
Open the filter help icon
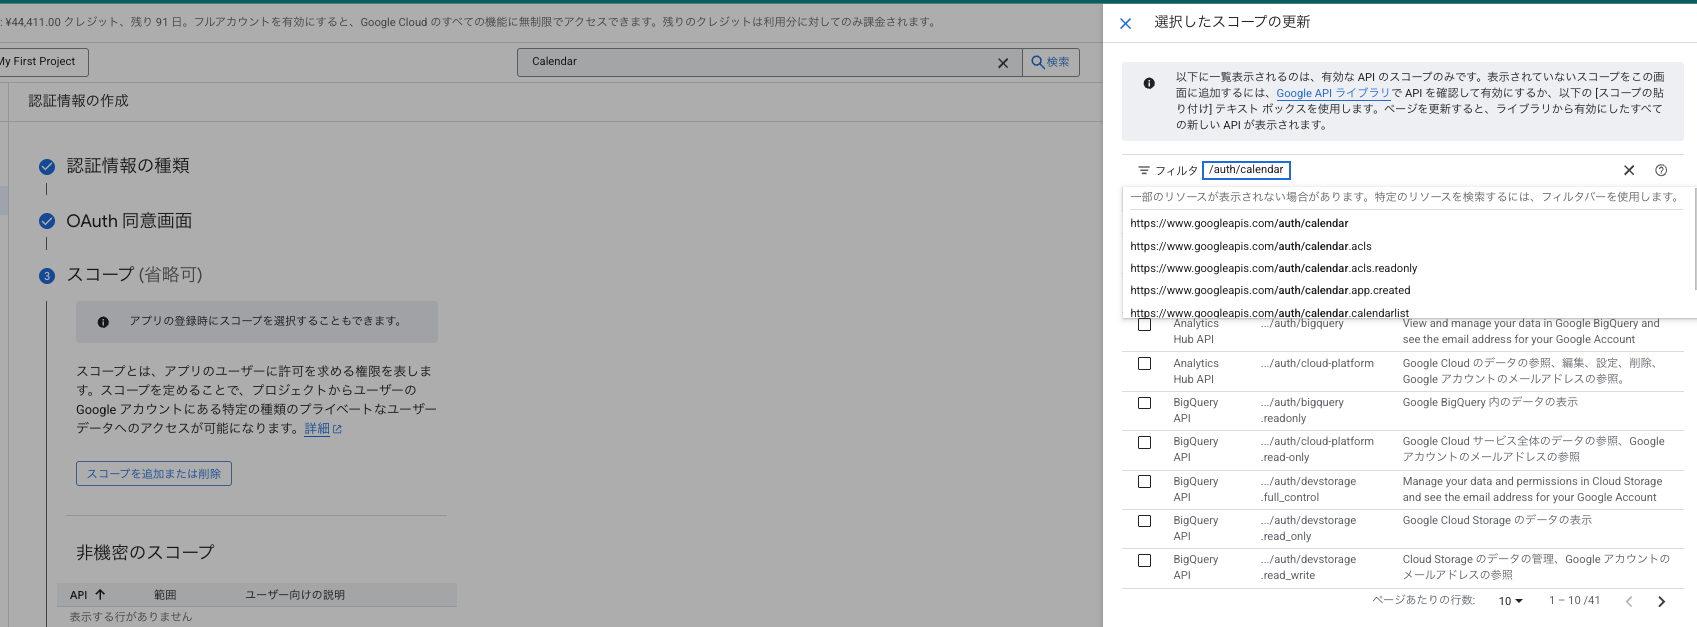coord(1661,170)
